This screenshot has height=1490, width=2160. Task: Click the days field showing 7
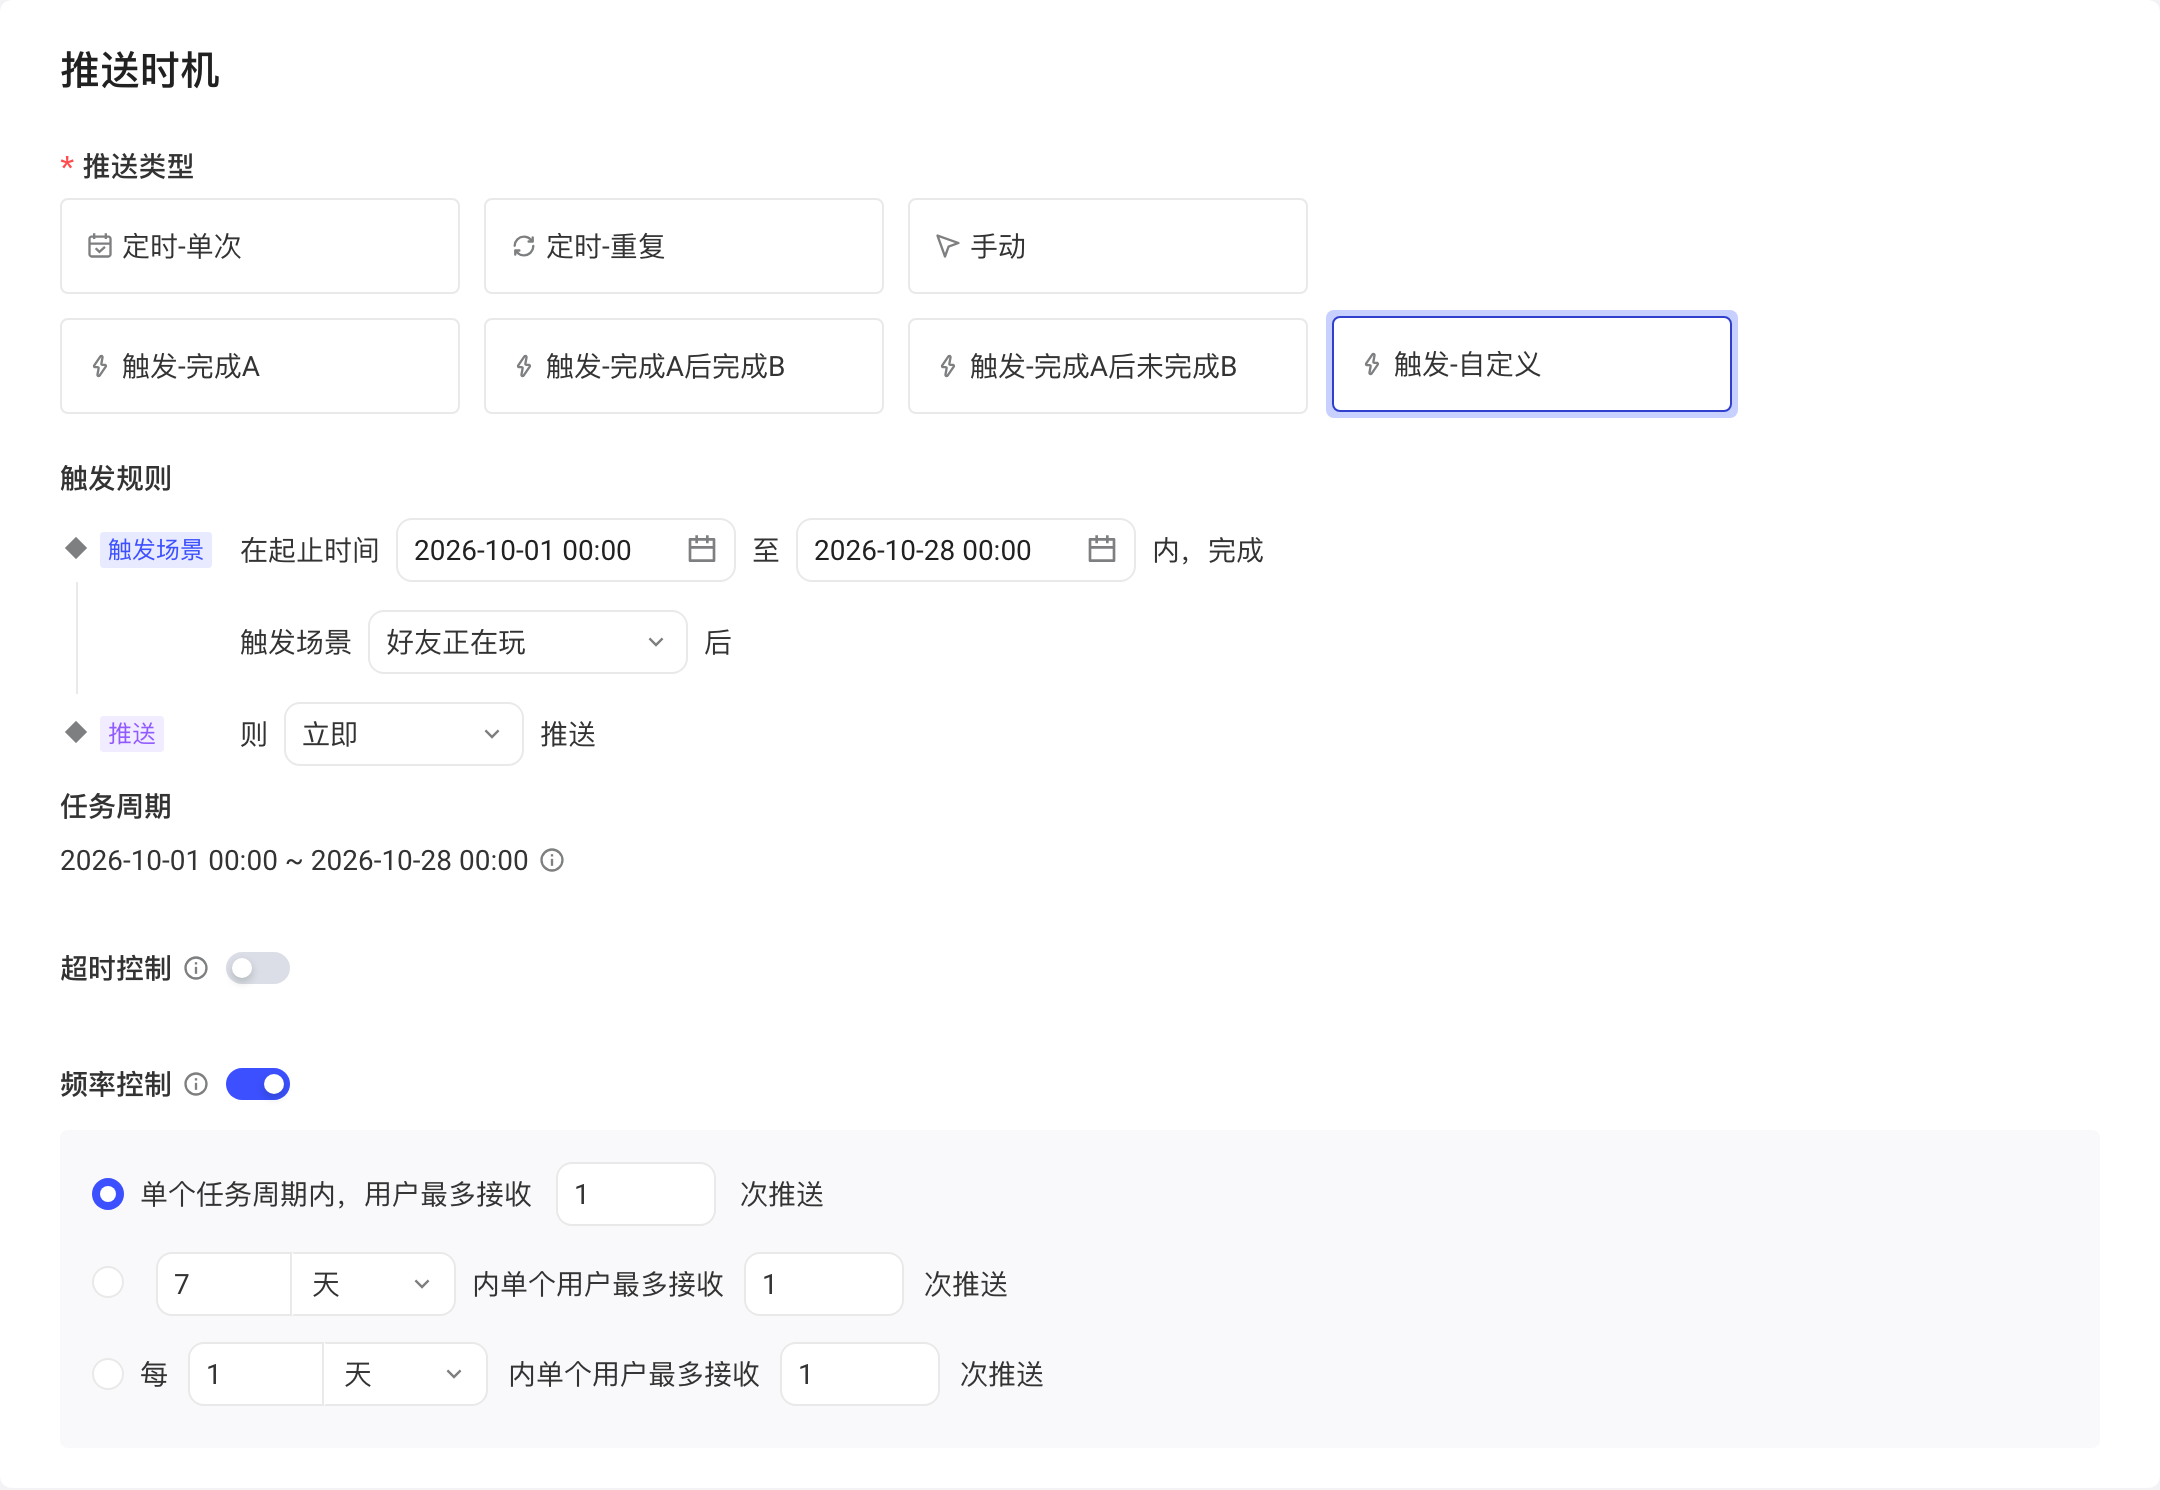pyautogui.click(x=224, y=1284)
